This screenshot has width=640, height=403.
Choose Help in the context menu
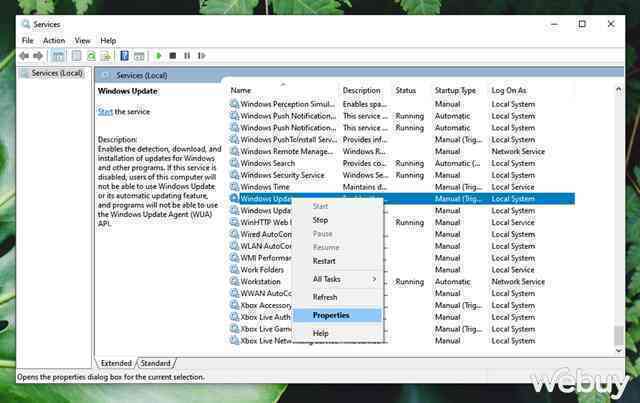(338, 333)
